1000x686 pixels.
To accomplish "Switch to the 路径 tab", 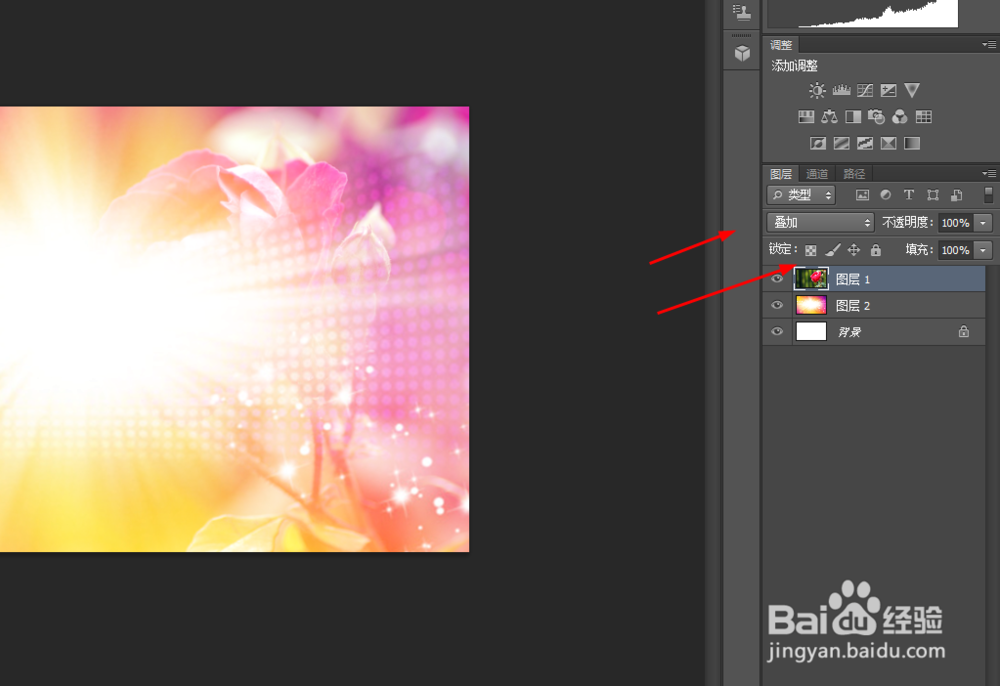I will [x=854, y=174].
